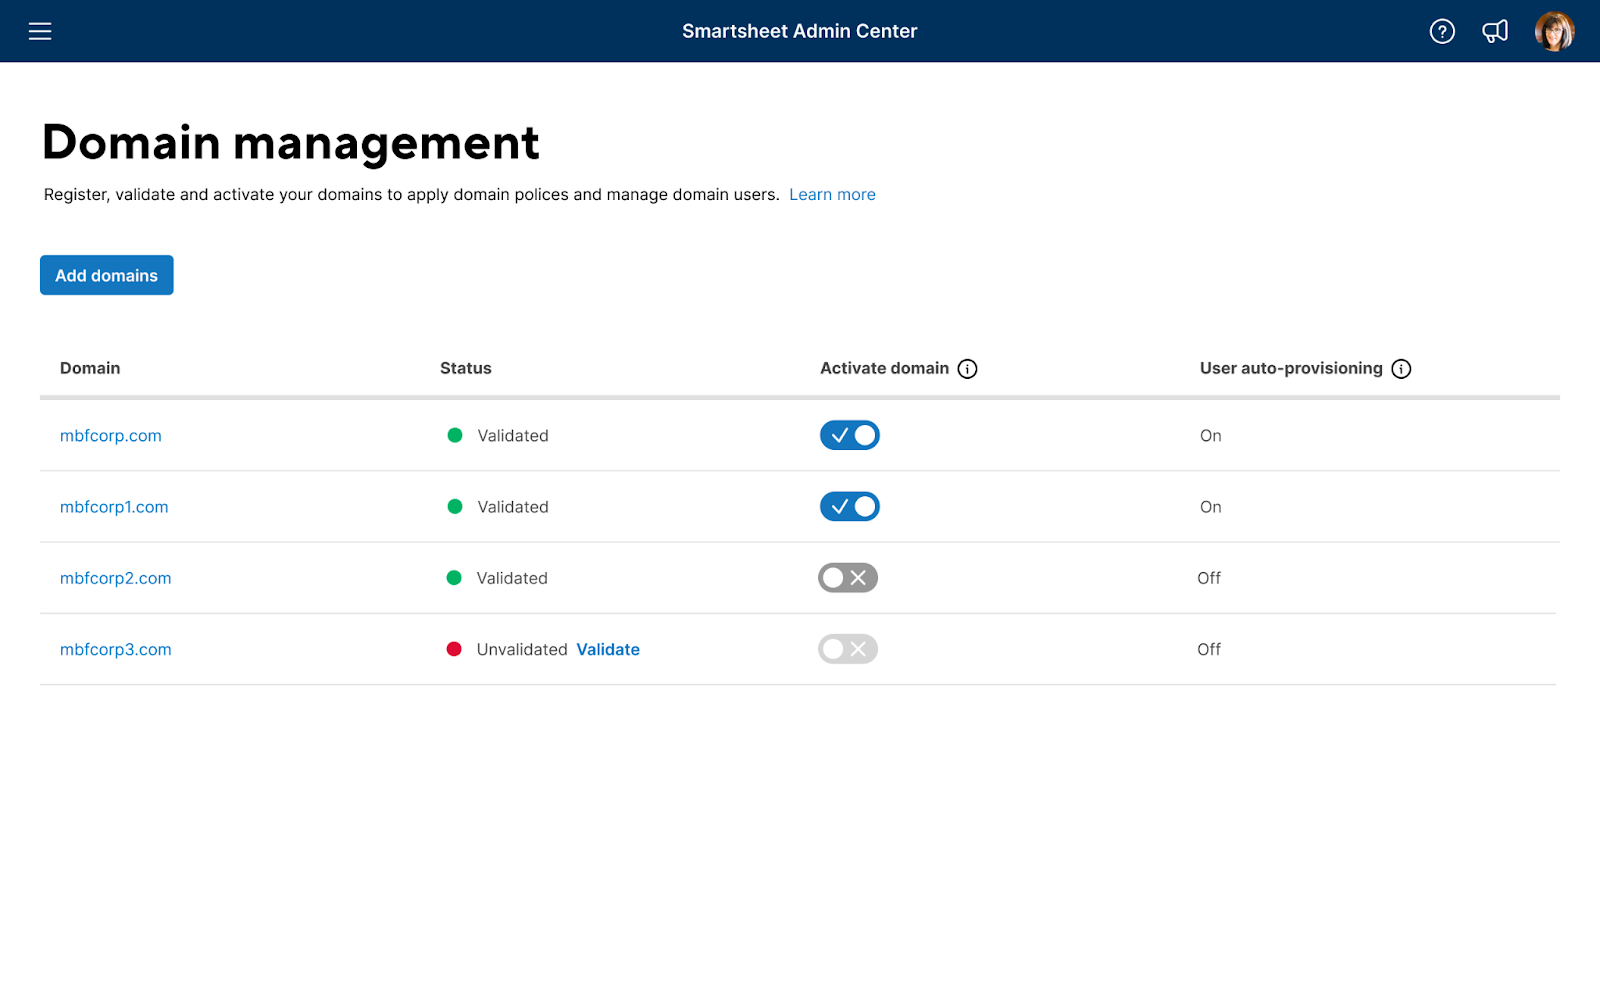Click the info icon beside User auto-provisioning
The image size is (1600, 994).
pos(1404,368)
